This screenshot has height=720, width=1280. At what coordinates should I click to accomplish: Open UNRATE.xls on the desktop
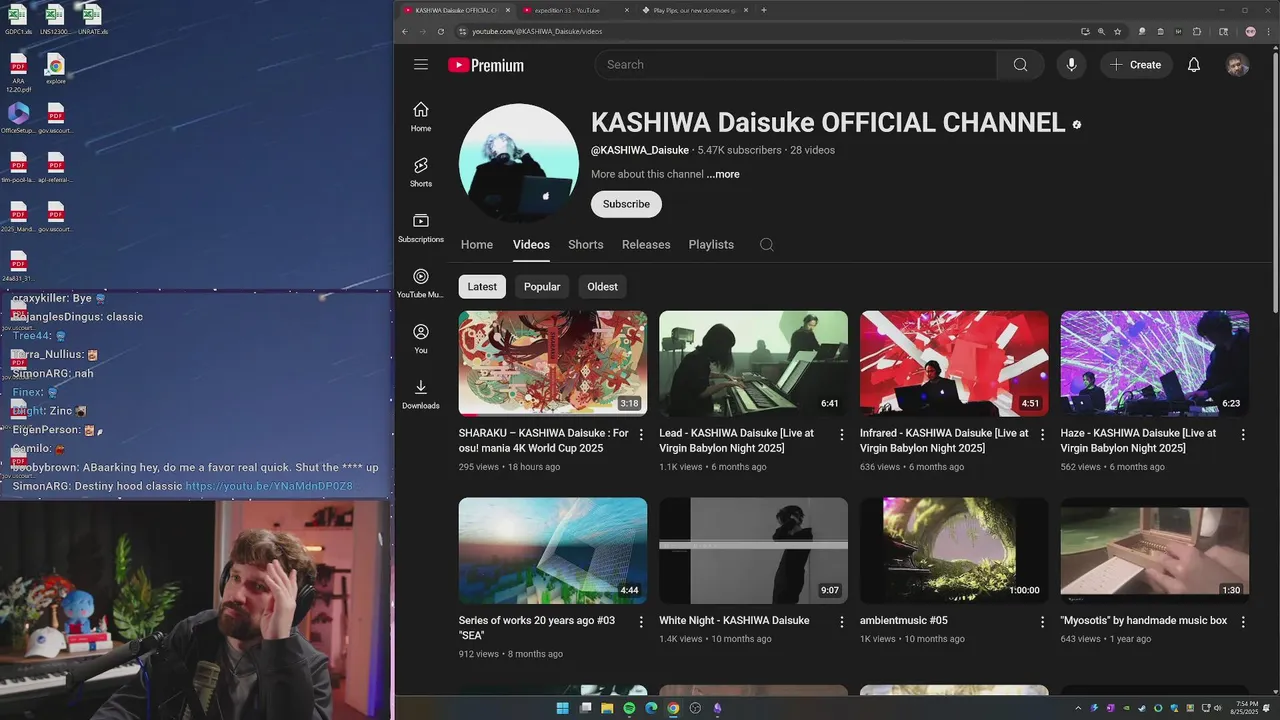pyautogui.click(x=92, y=20)
